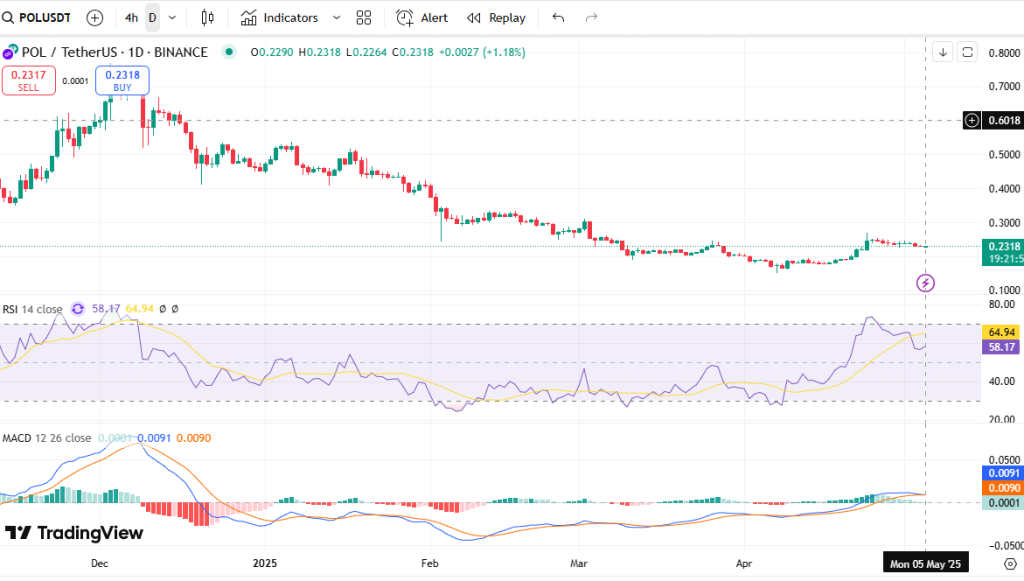Click the purple 58.17 axis label
This screenshot has height=581, width=1024.
click(1001, 347)
